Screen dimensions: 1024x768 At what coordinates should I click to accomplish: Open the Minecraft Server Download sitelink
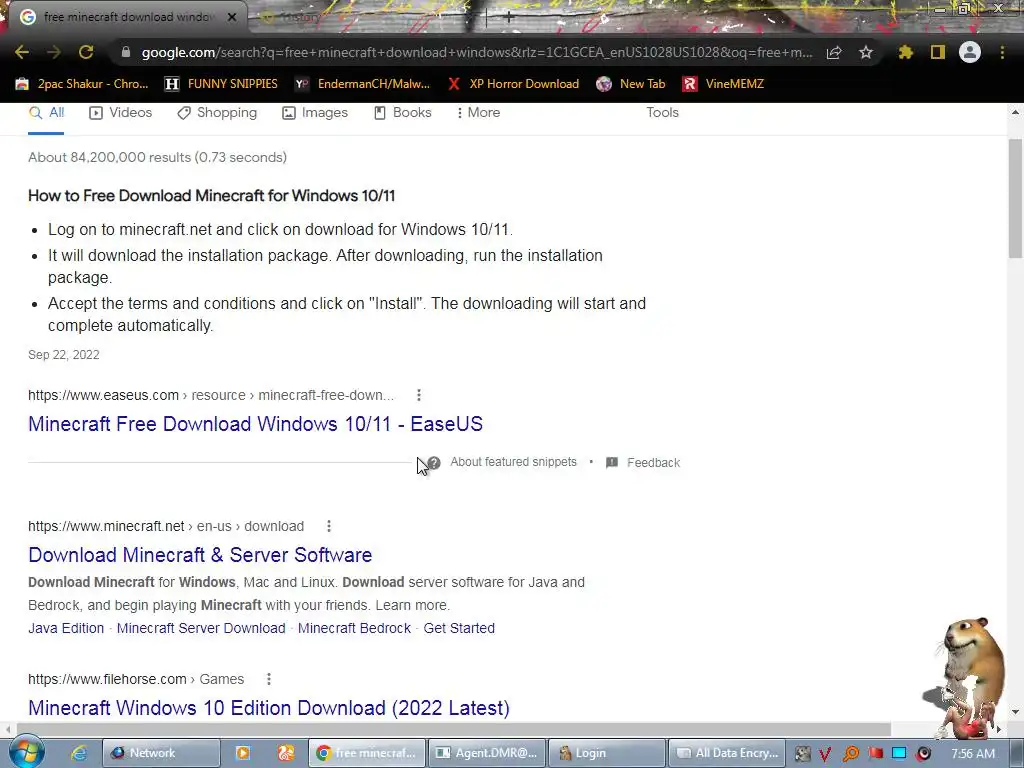(201, 628)
